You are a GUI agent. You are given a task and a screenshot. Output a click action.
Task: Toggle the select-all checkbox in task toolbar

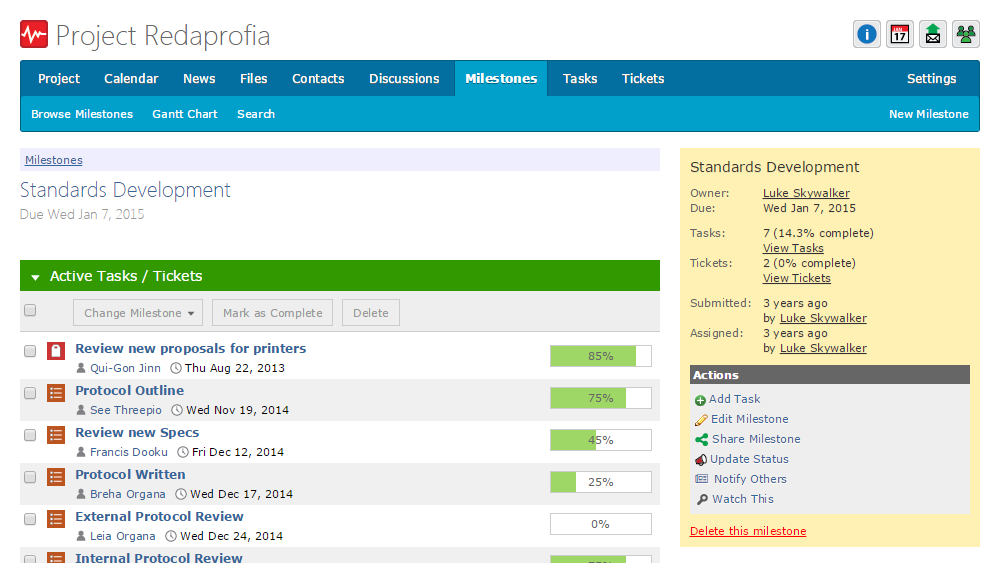click(x=30, y=311)
